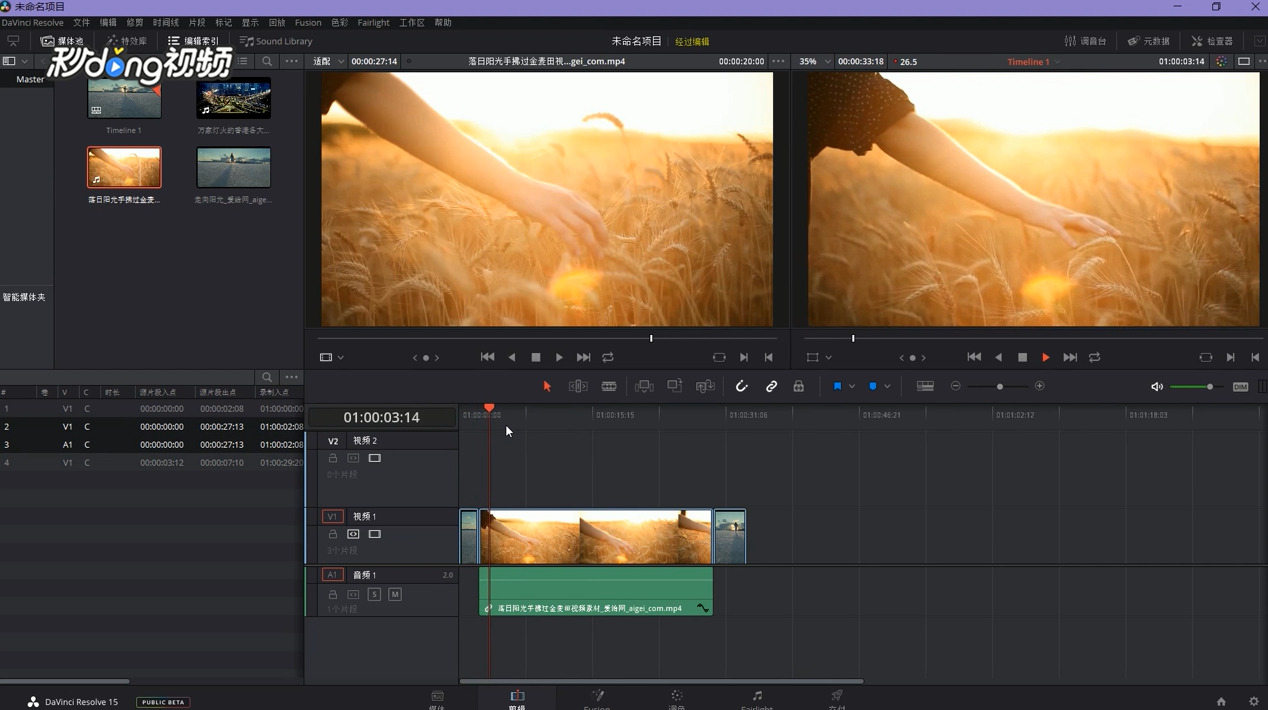The image size is (1268, 710).
Task: Toggle timeline snapping magnet icon
Action: (741, 387)
